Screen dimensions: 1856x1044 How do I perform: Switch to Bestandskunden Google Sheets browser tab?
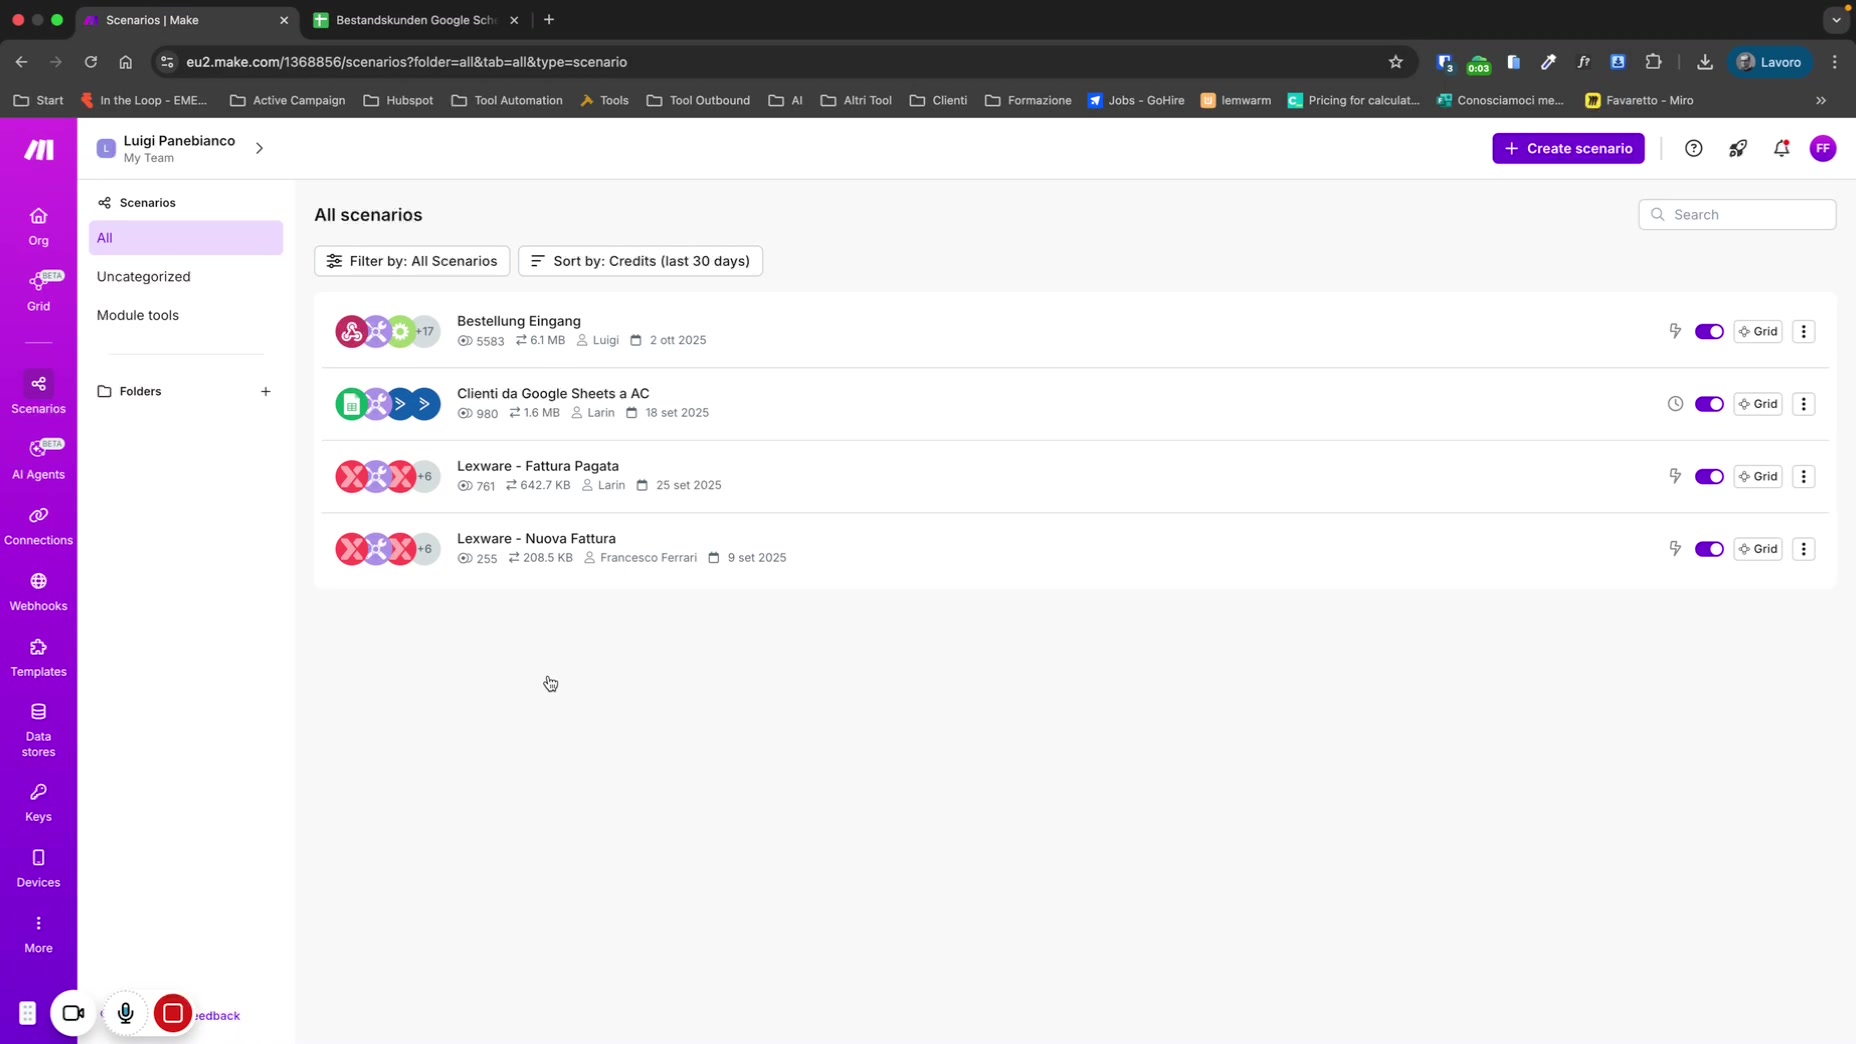coord(414,20)
